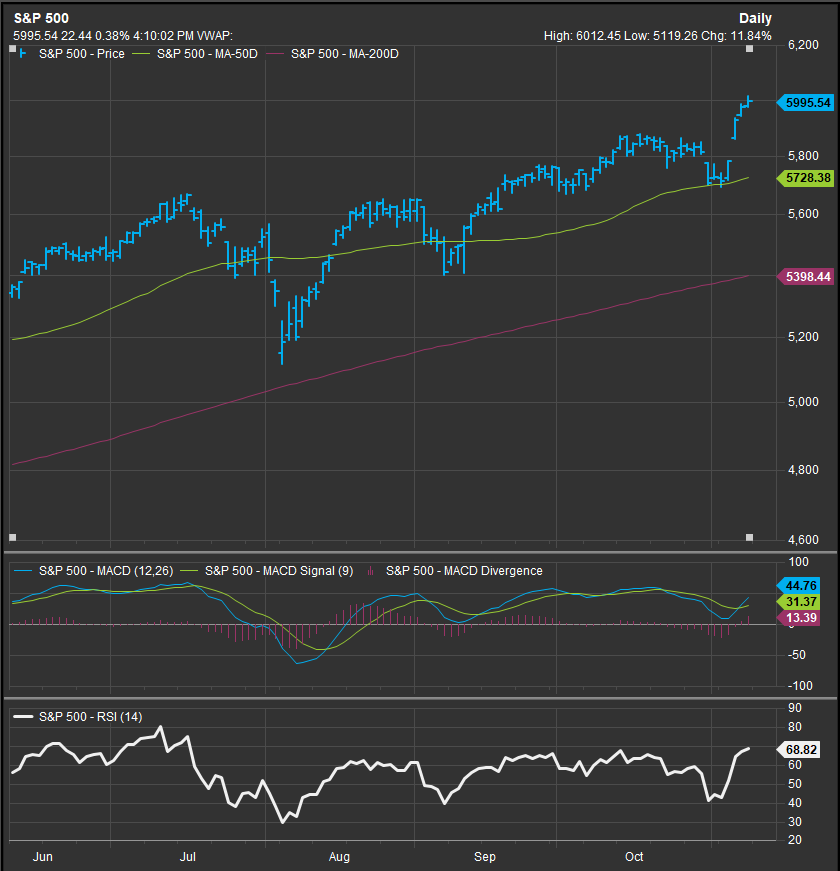Image resolution: width=840 pixels, height=871 pixels.
Task: Click the blue price bar legend icon
Action: pos(23,54)
